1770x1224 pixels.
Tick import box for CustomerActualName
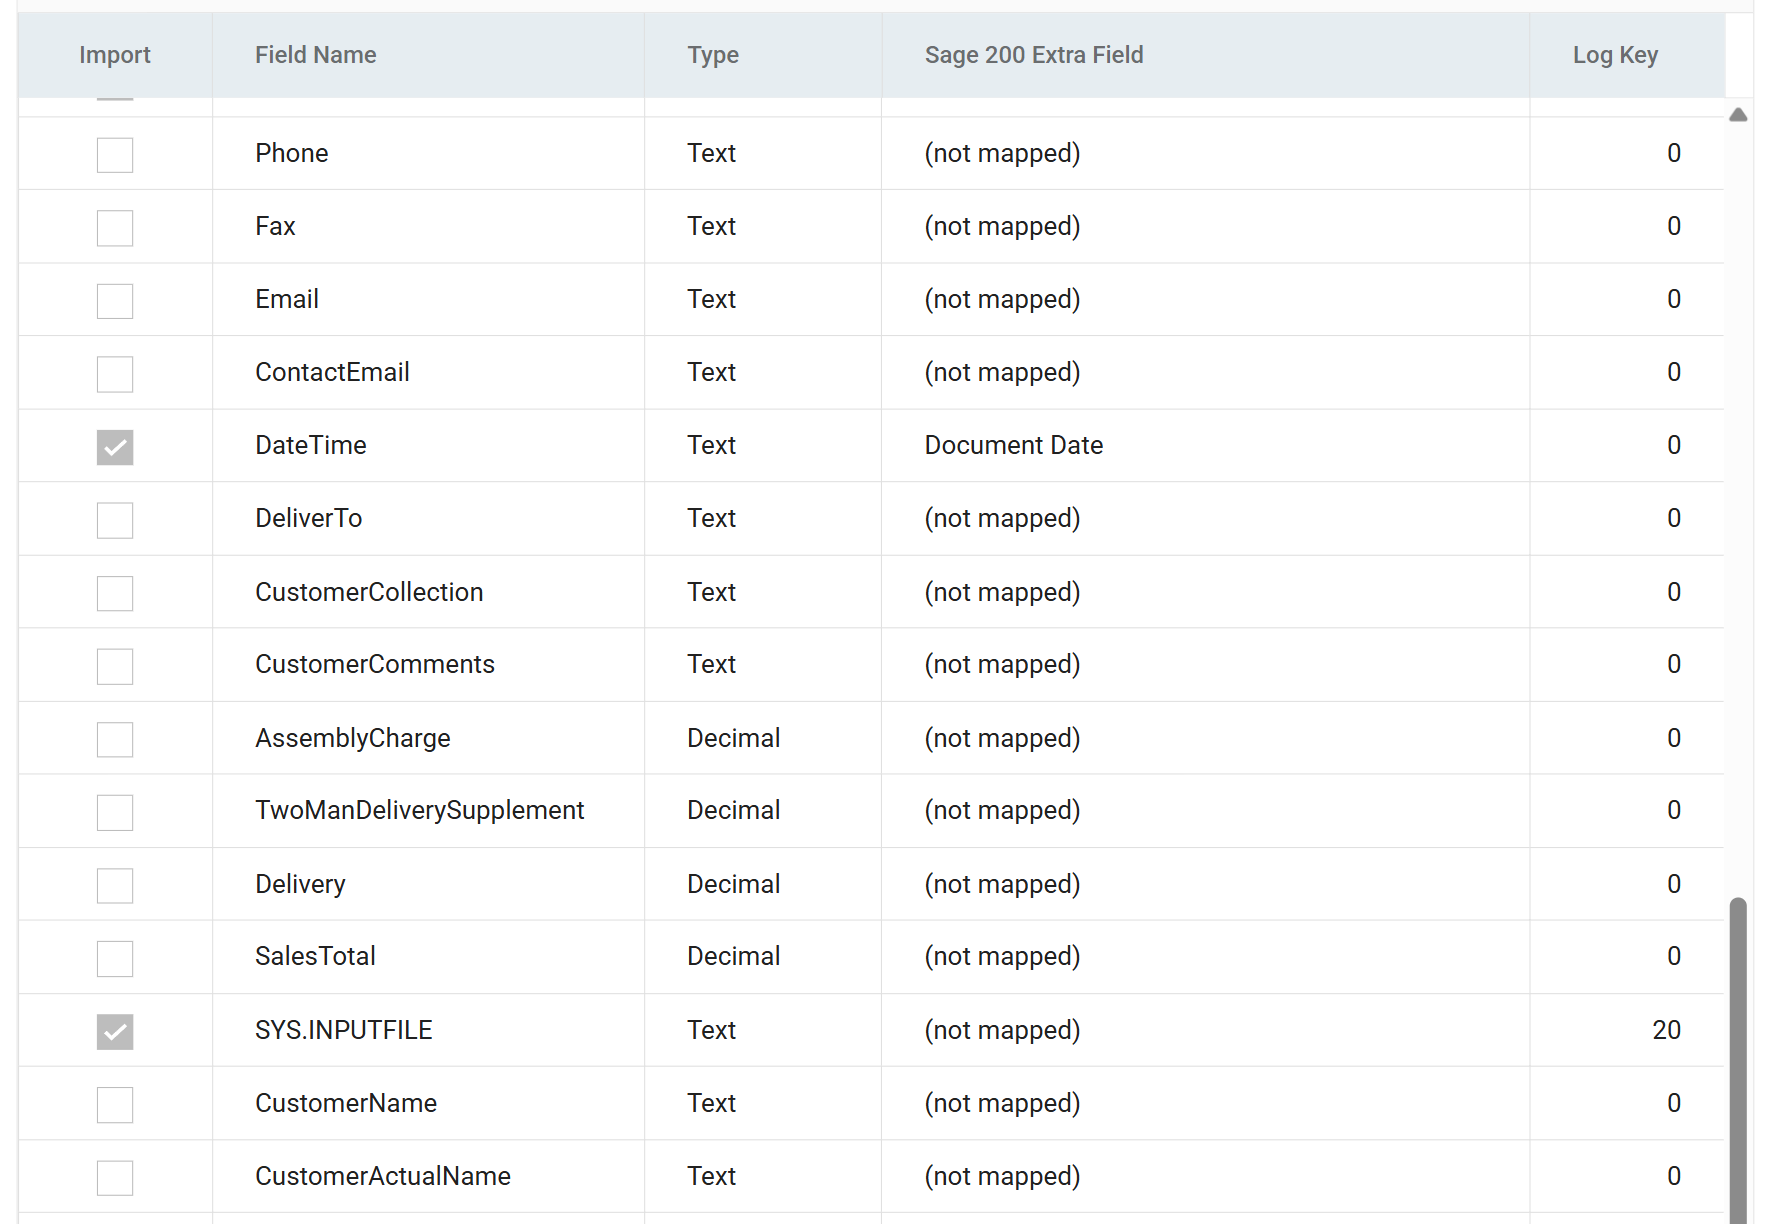[115, 1177]
